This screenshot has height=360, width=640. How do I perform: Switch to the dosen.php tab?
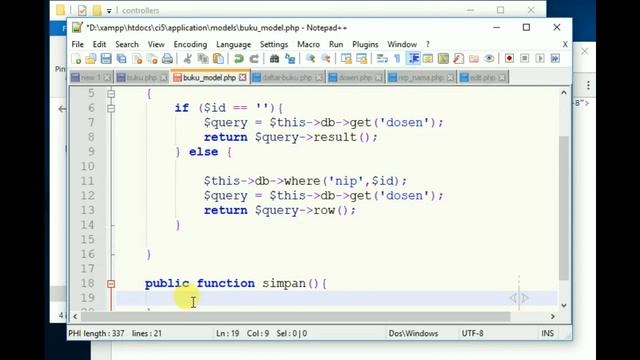point(355,78)
